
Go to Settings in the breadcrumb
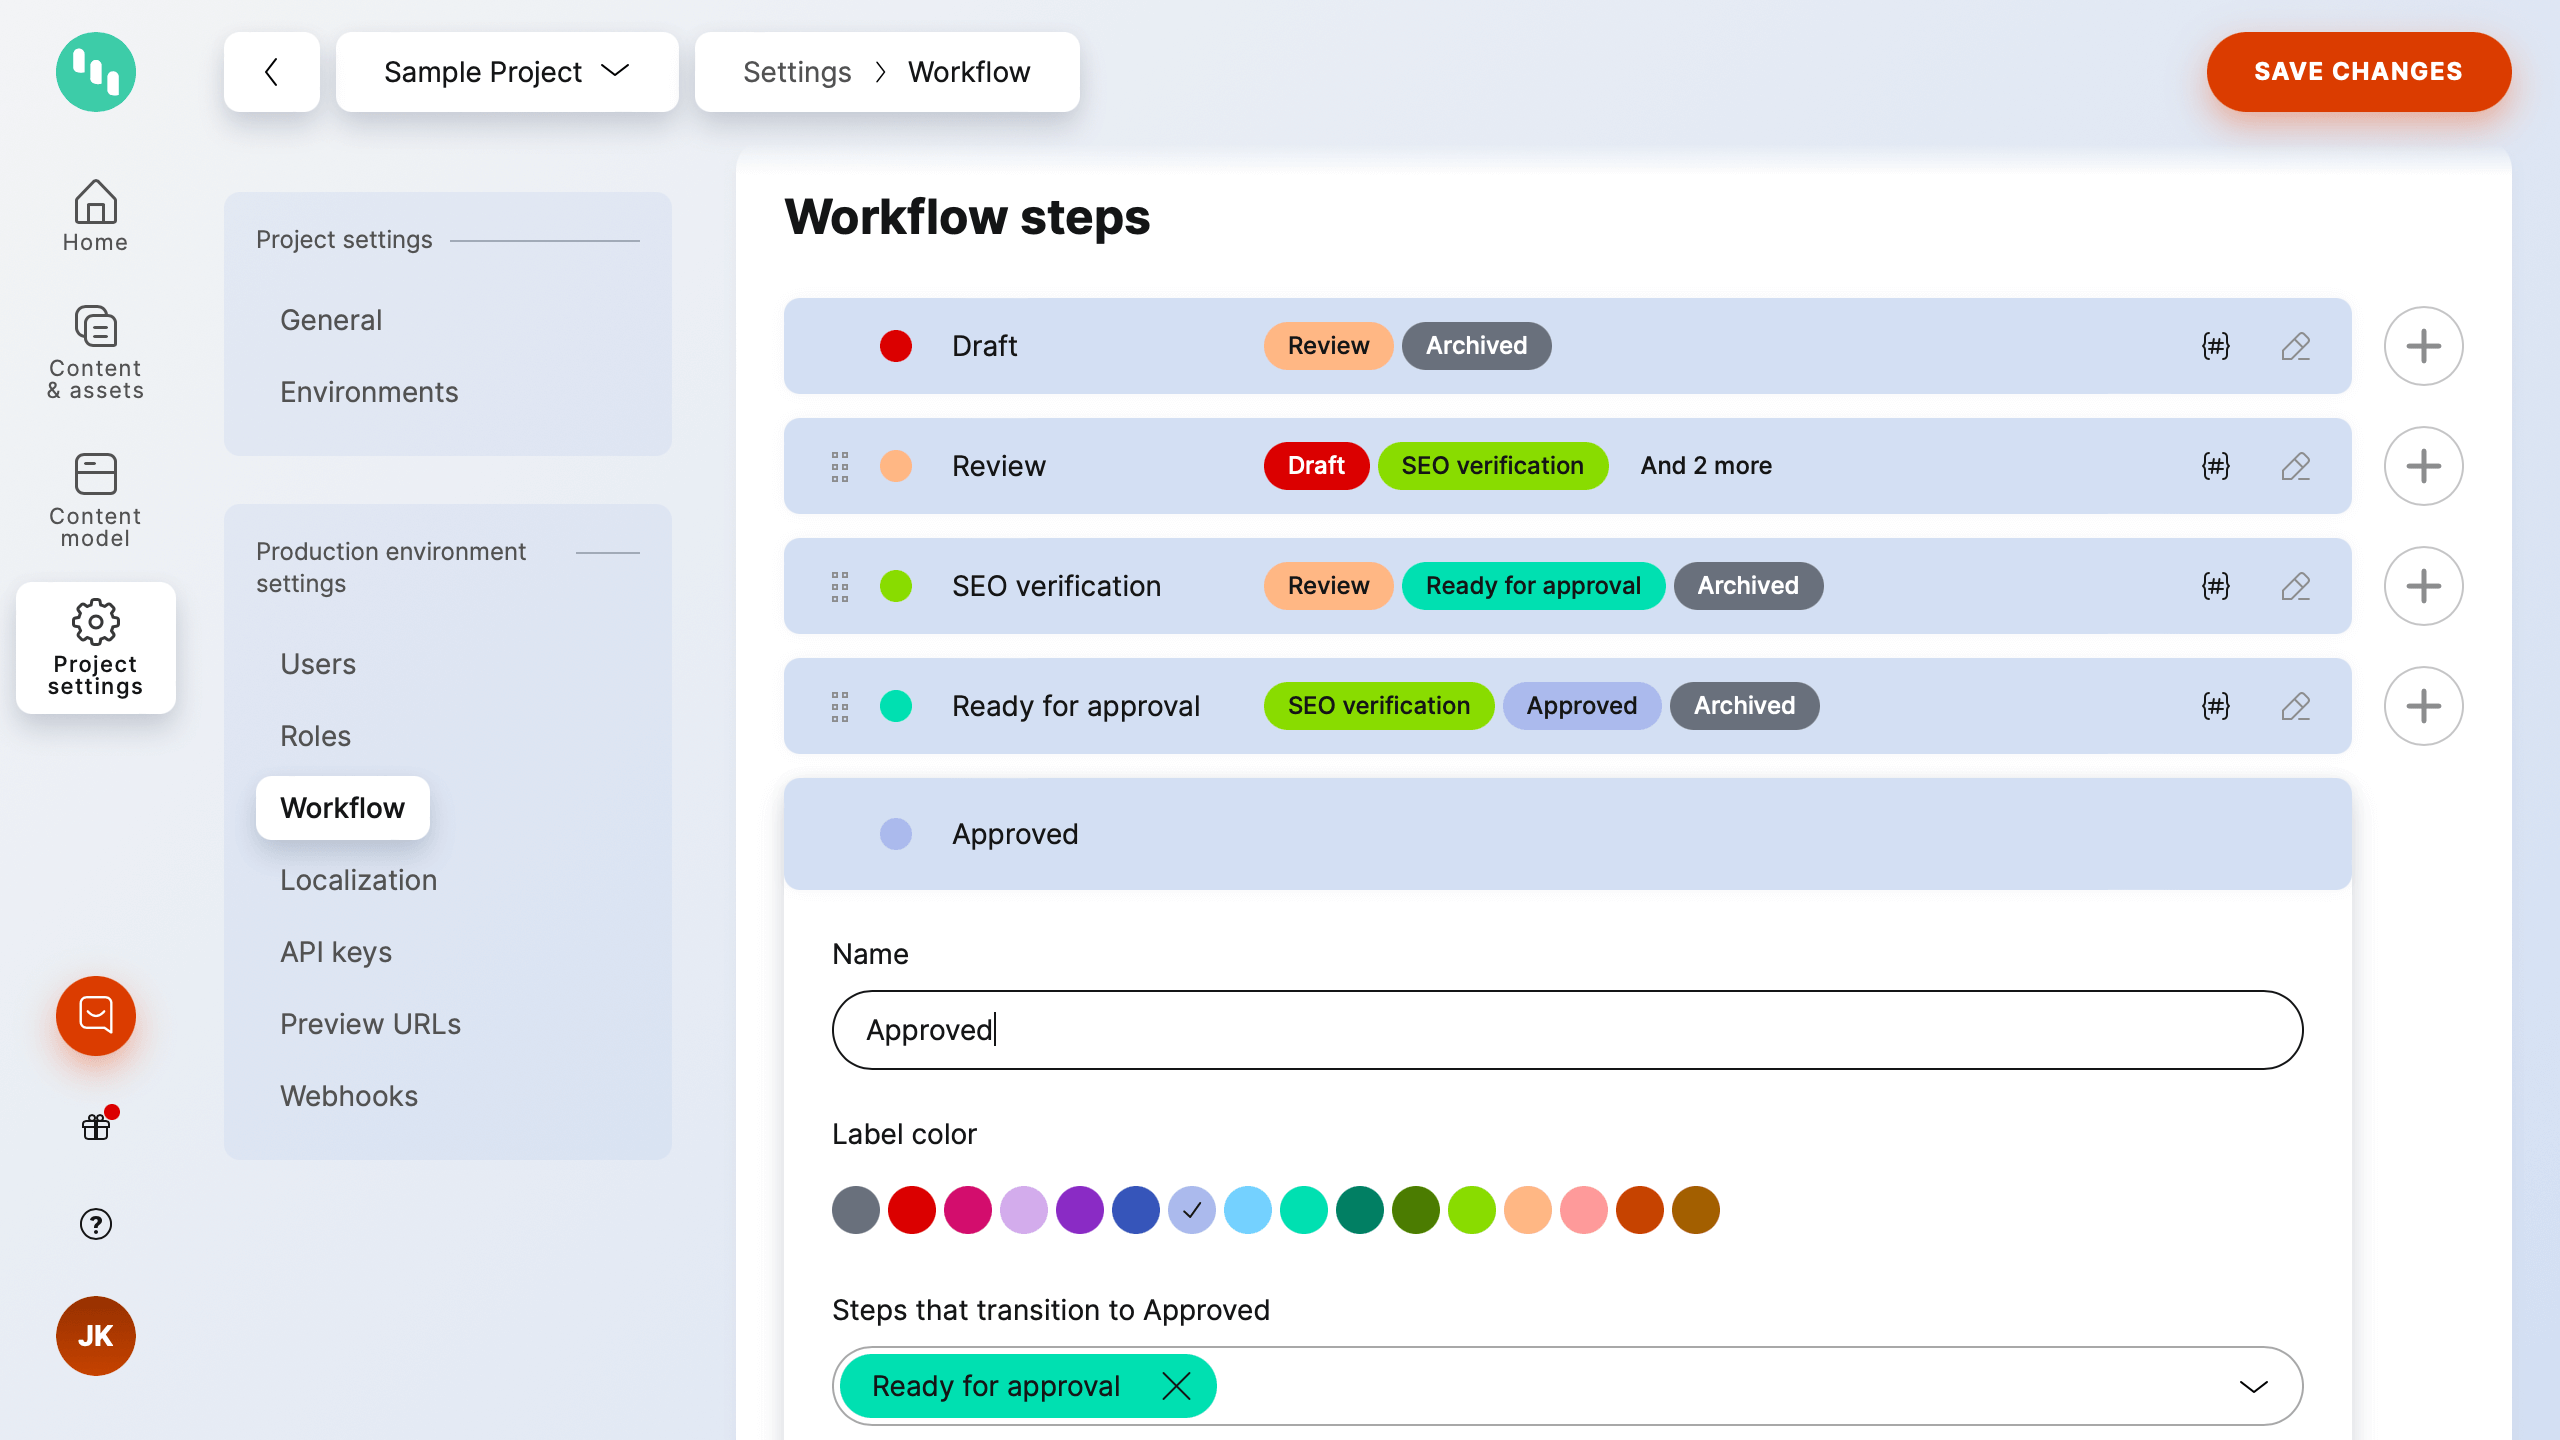(797, 71)
